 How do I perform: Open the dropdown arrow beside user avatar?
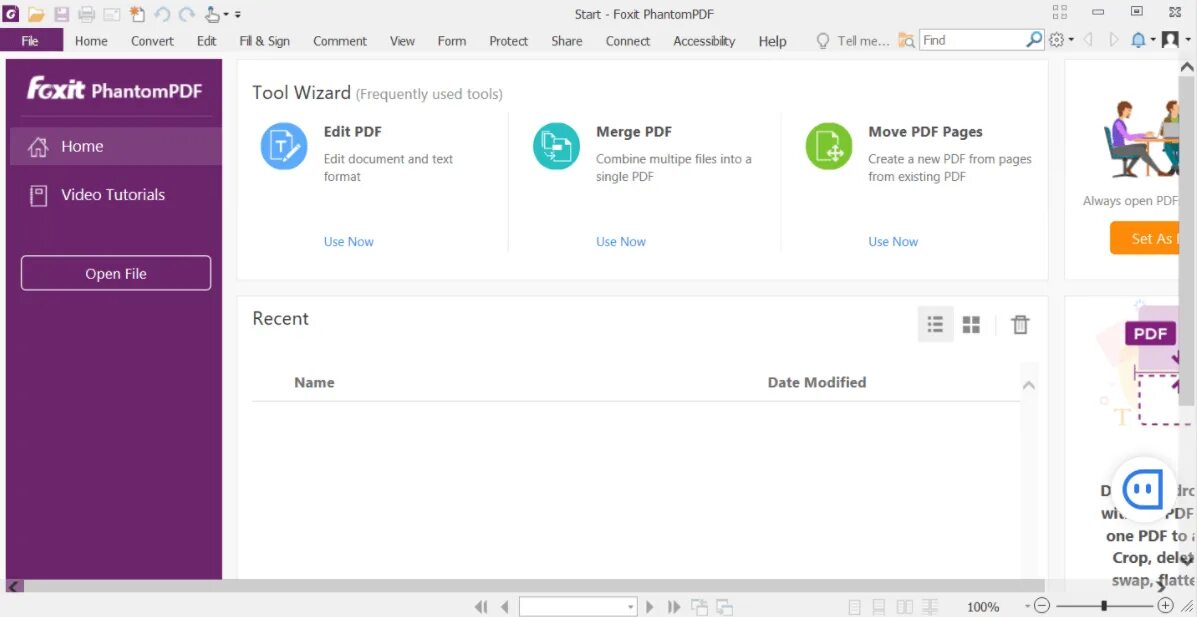pyautogui.click(x=1188, y=40)
